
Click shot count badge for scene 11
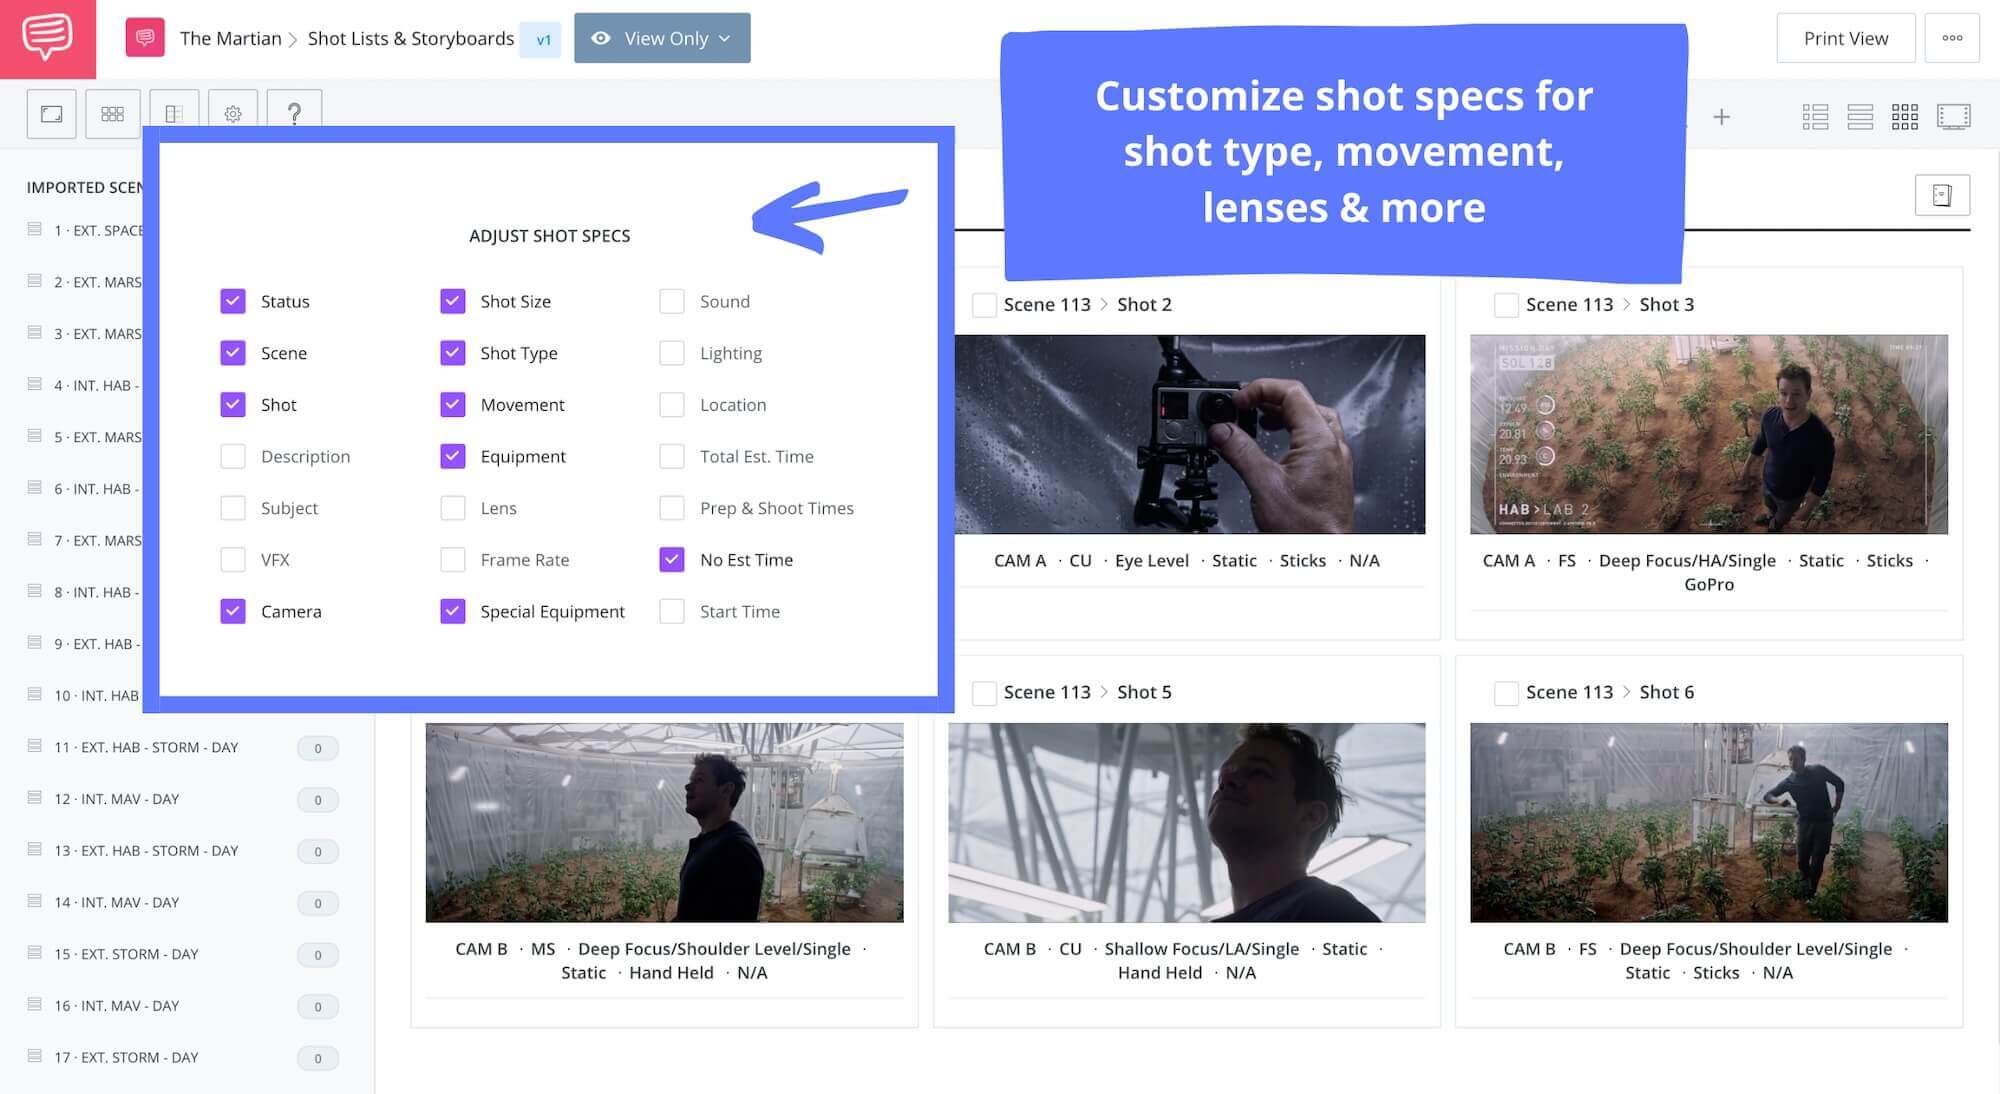pyautogui.click(x=318, y=748)
